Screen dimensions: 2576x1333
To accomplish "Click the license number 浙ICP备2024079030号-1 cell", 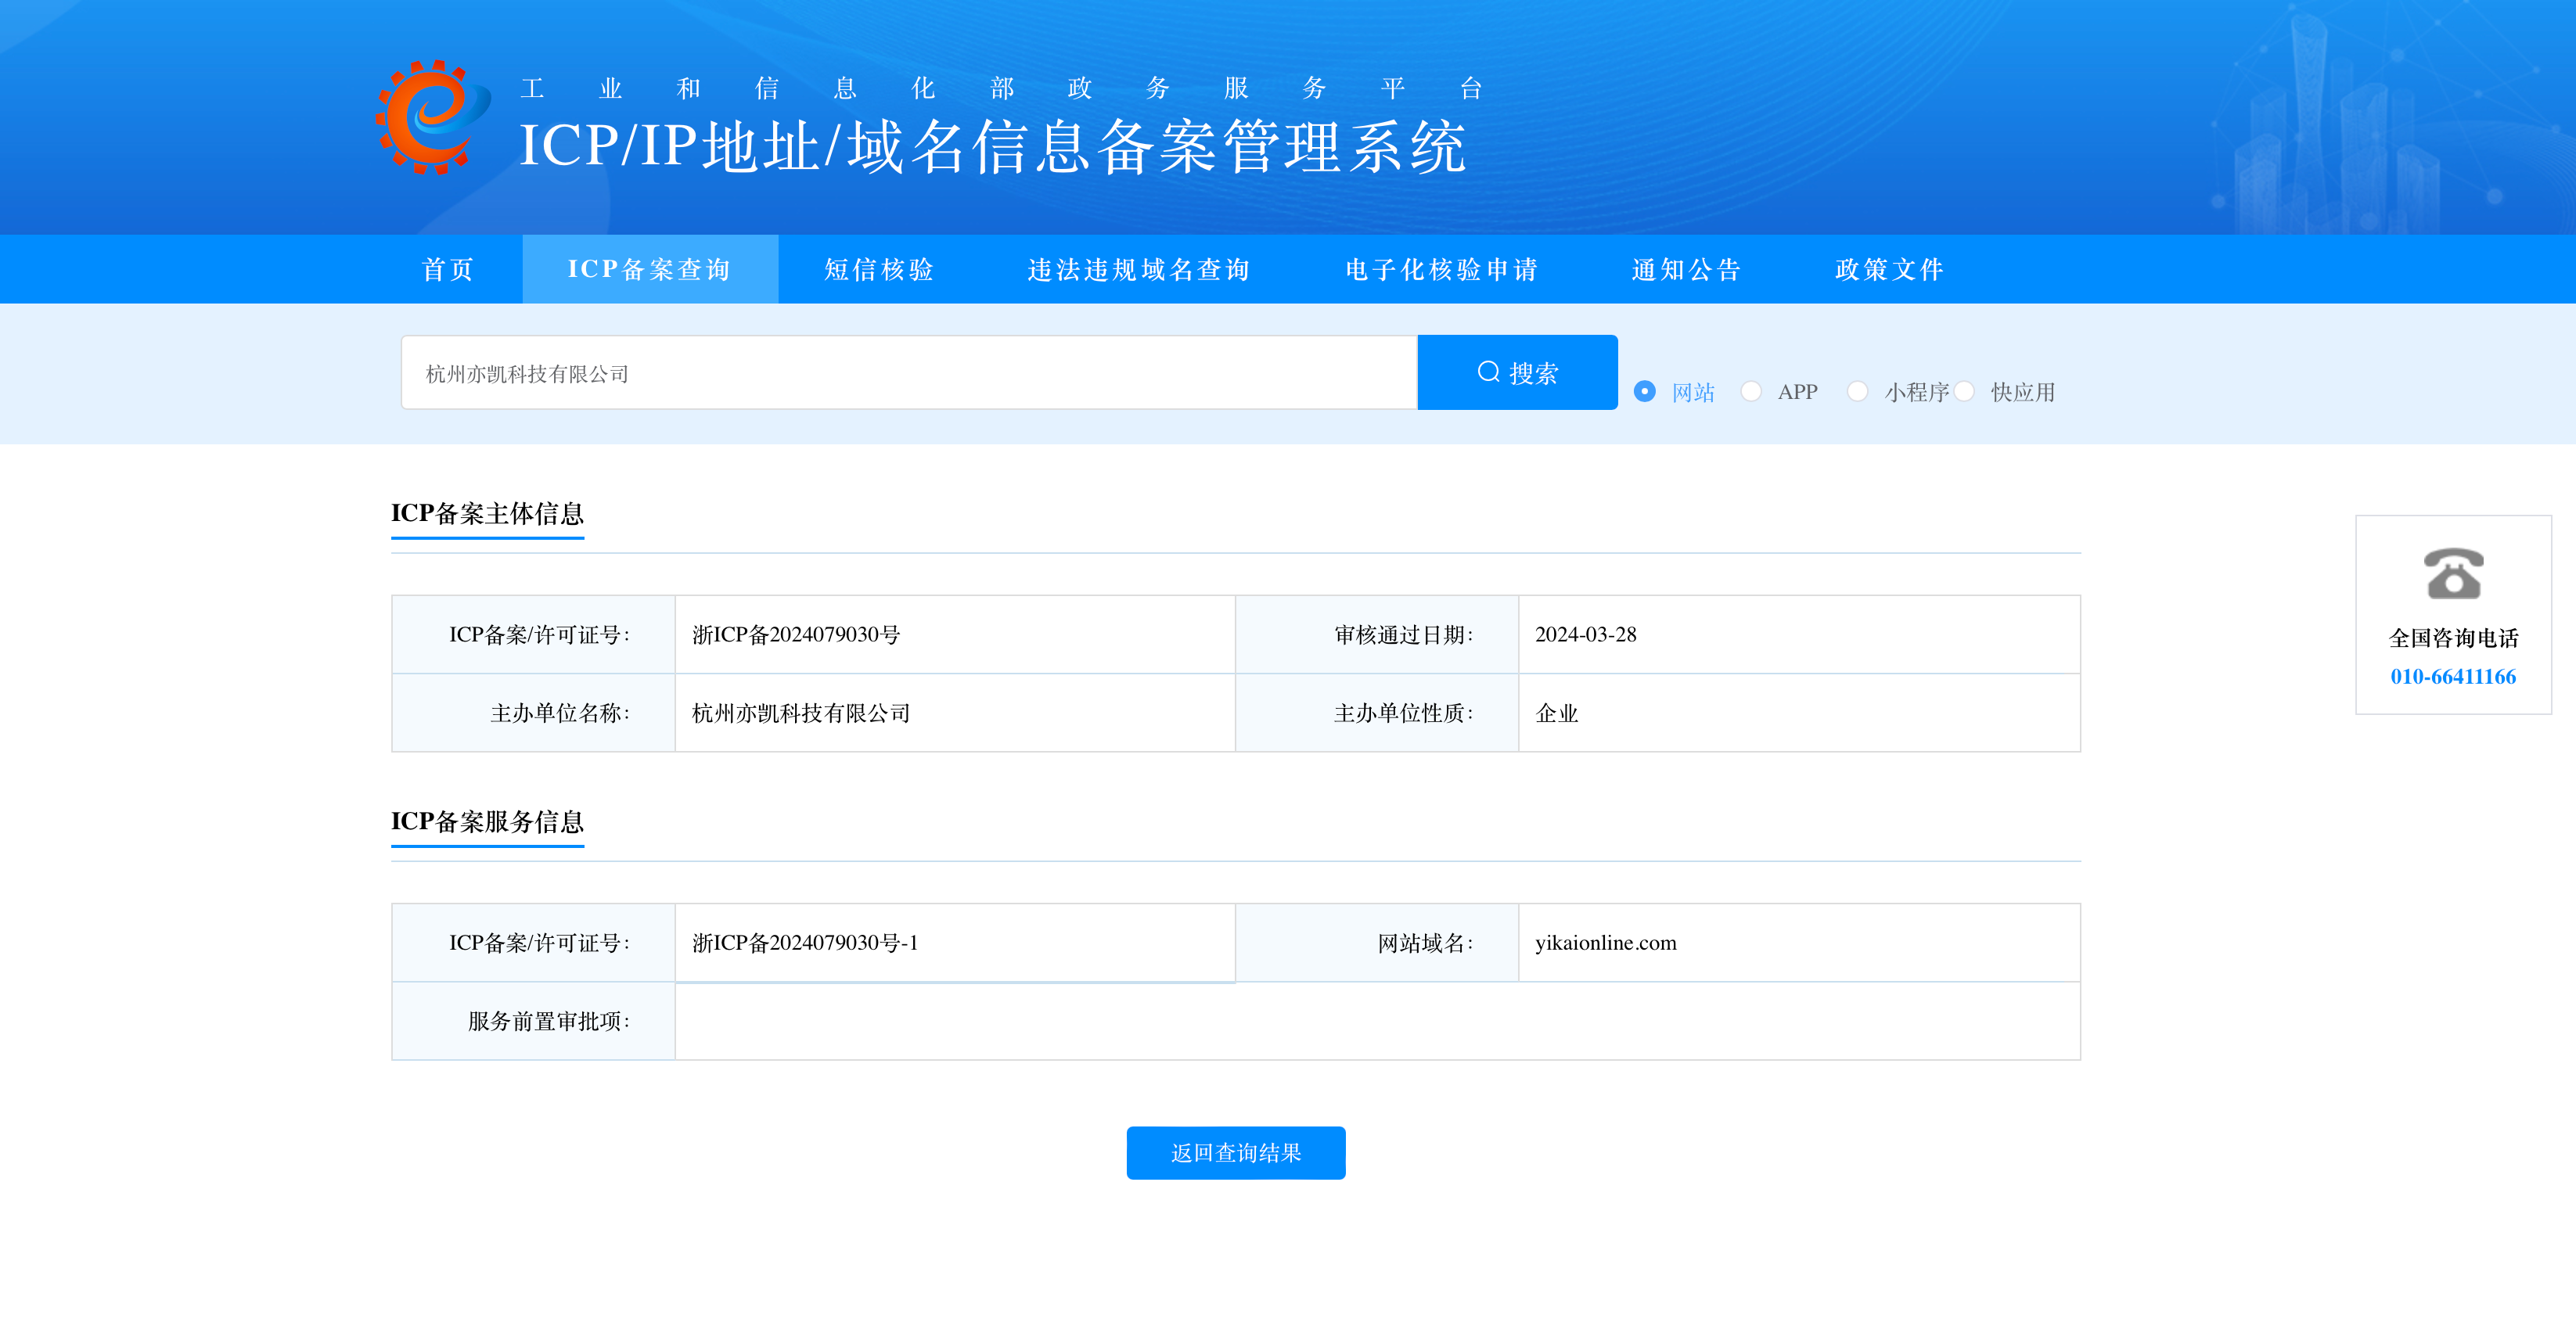I will [x=805, y=943].
